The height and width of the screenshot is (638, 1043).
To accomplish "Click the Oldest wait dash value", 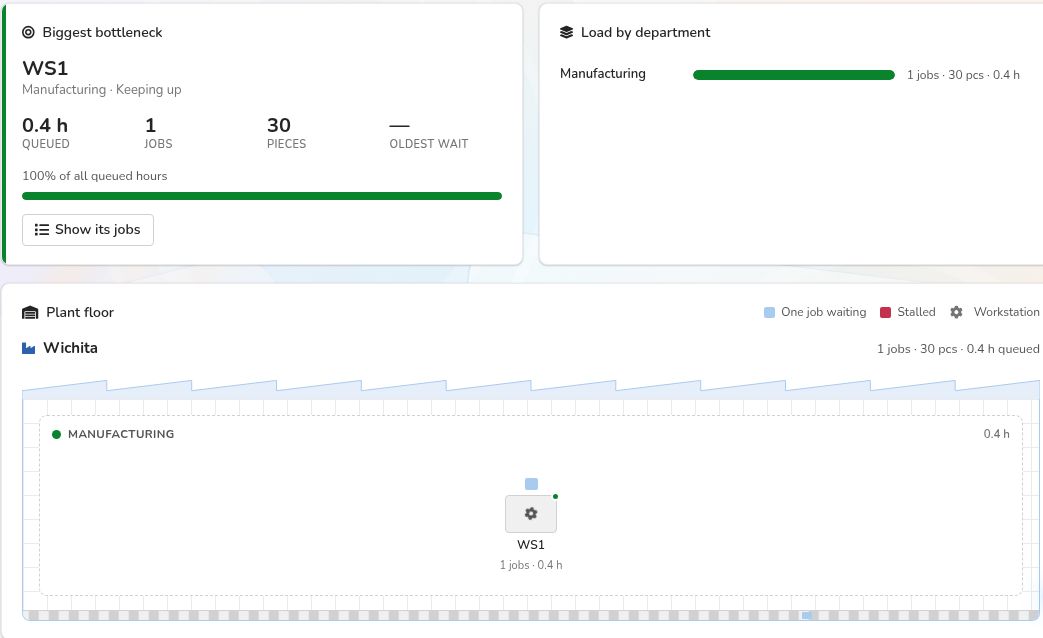I will 399,125.
